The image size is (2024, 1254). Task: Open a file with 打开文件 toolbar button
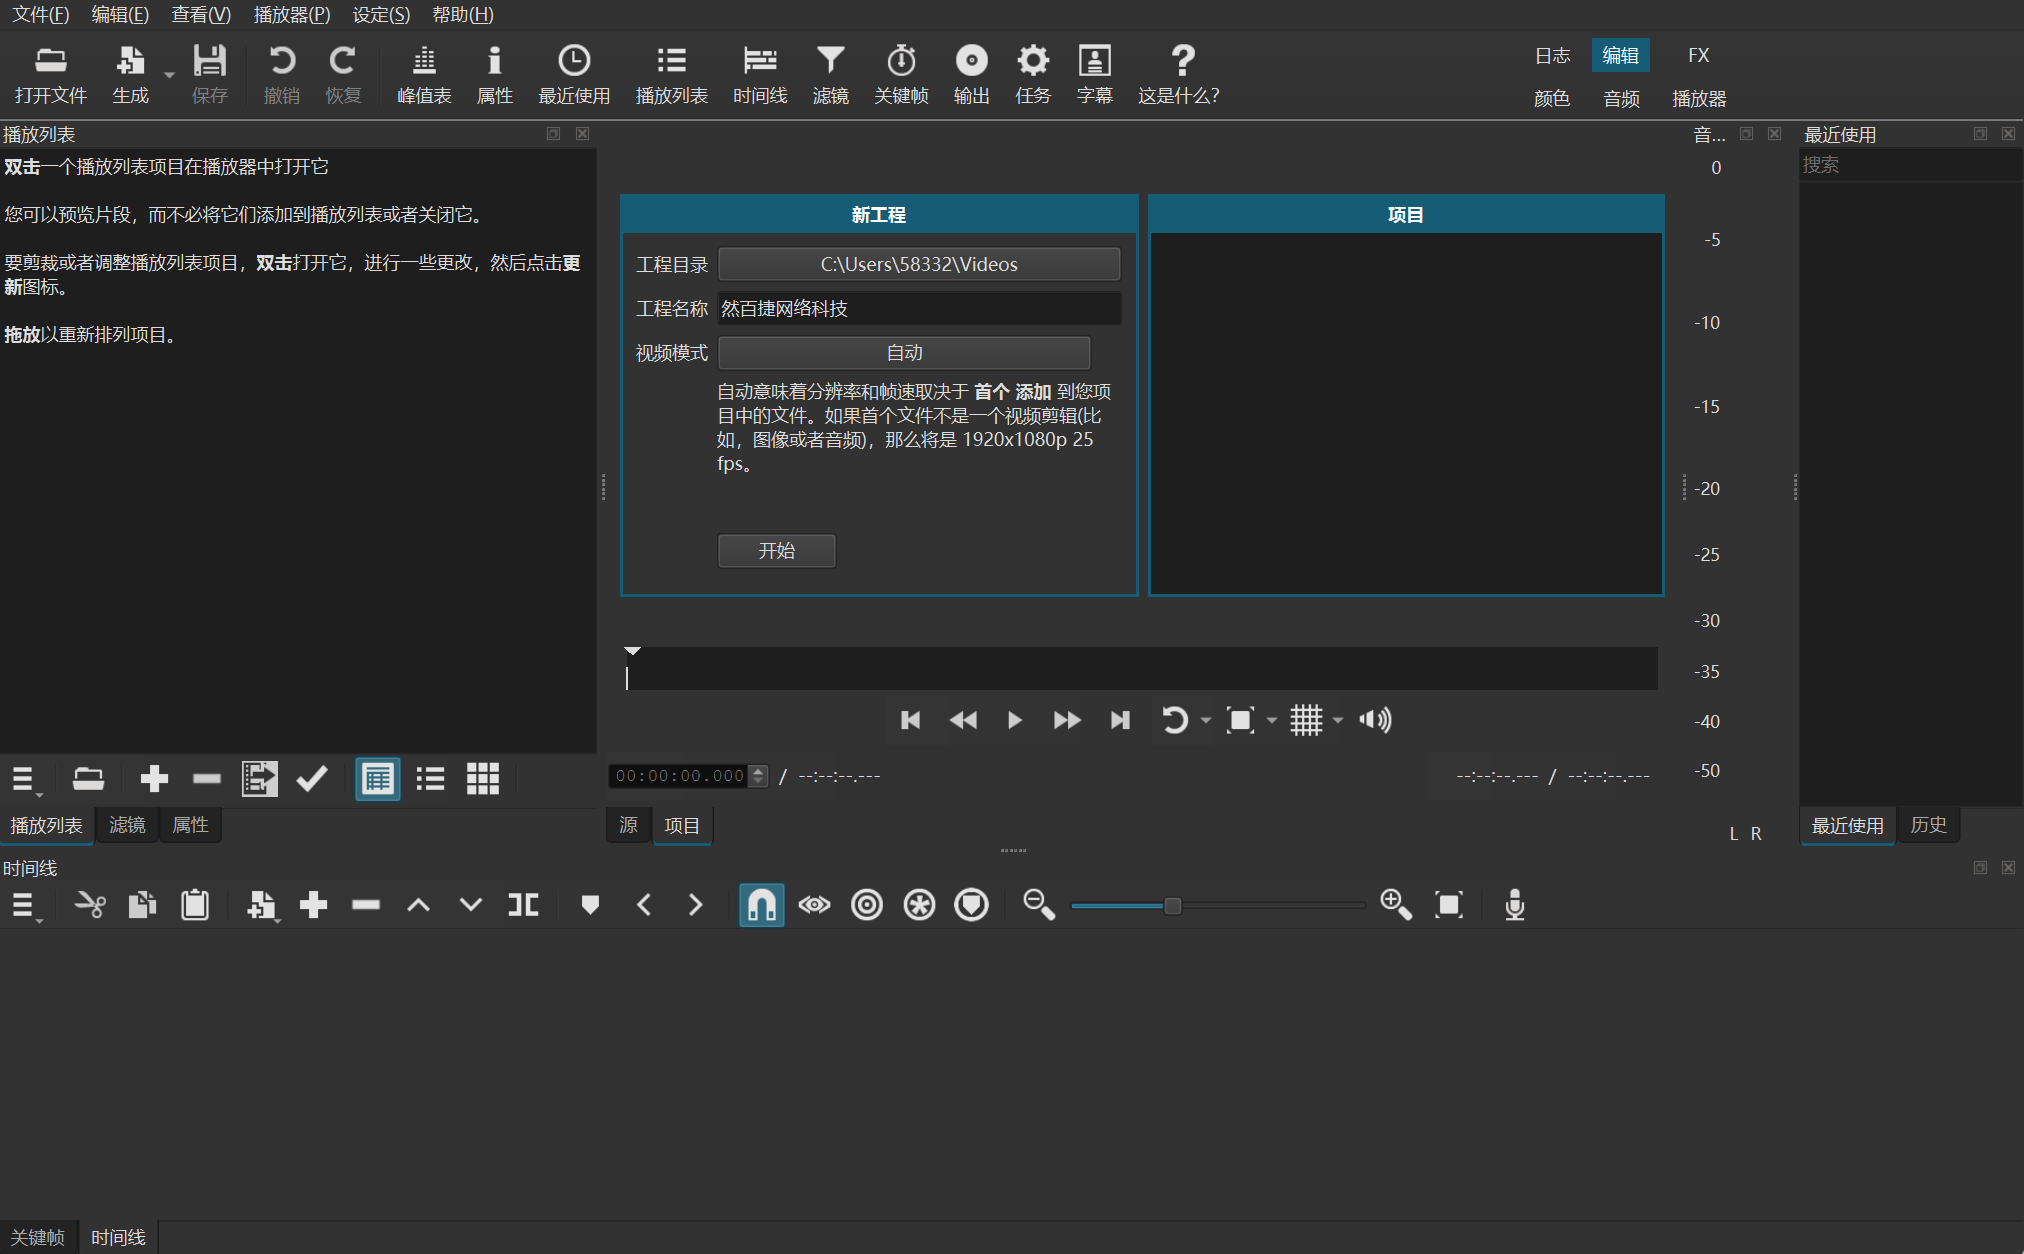[x=50, y=75]
